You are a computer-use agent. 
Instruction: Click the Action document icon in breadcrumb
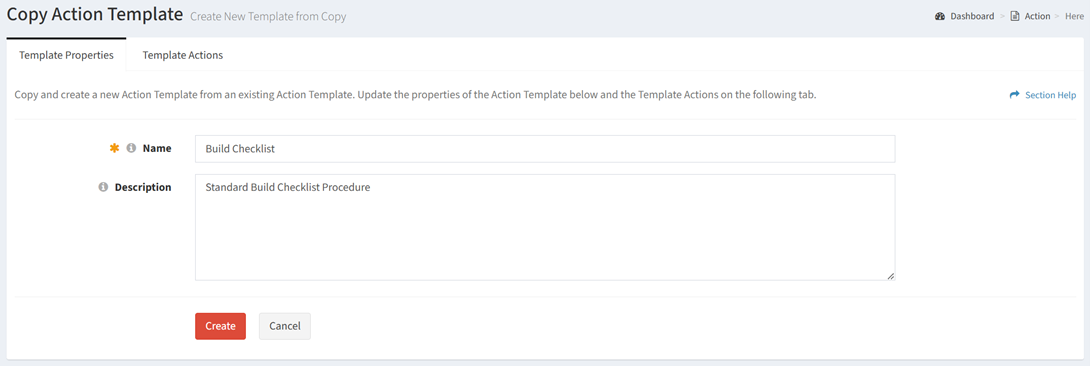[1015, 16]
